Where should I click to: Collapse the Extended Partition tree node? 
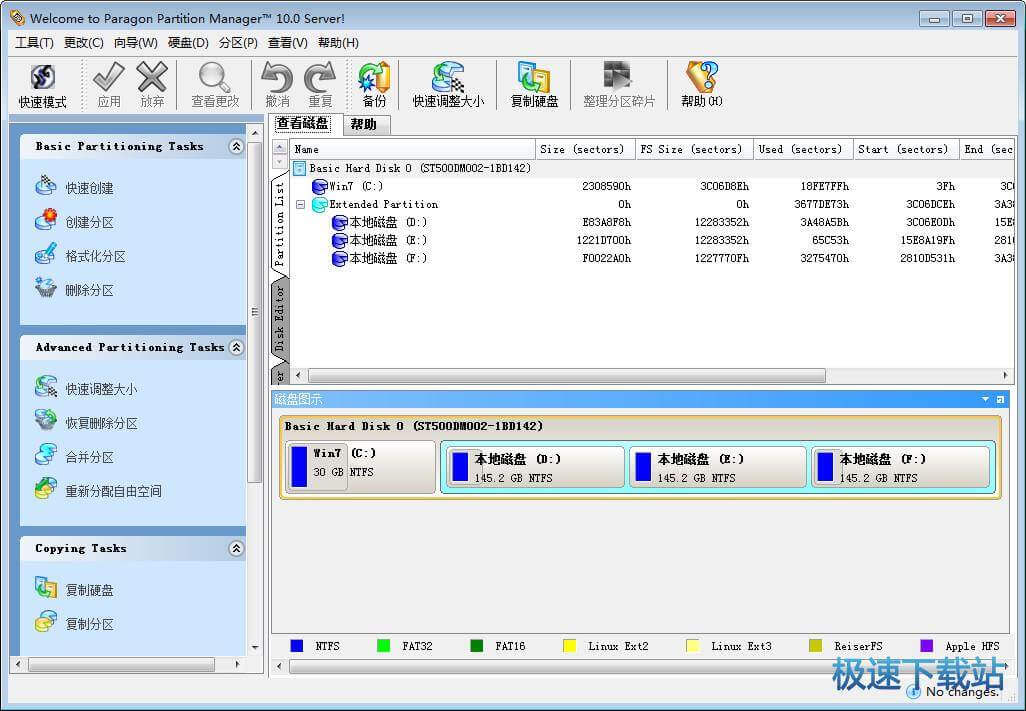click(x=300, y=204)
